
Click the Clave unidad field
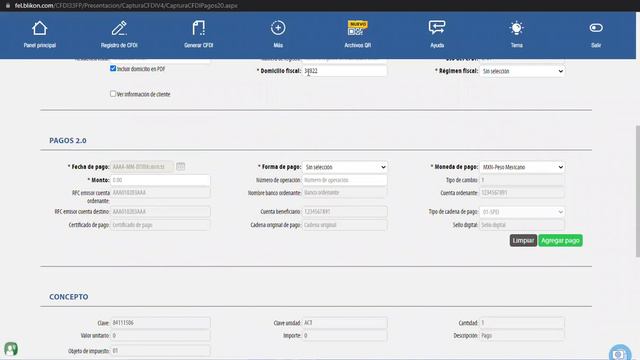(x=345, y=322)
